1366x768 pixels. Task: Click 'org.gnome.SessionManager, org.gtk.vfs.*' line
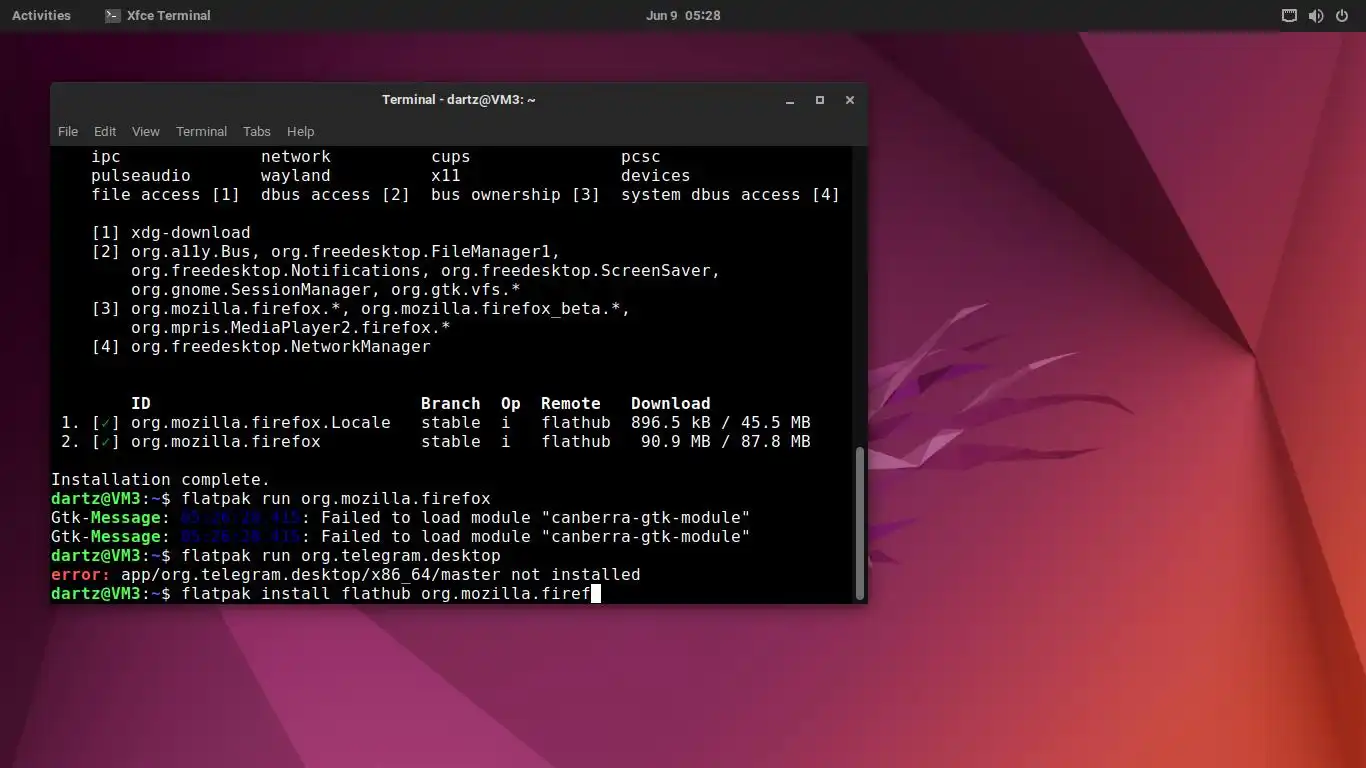[x=326, y=290]
